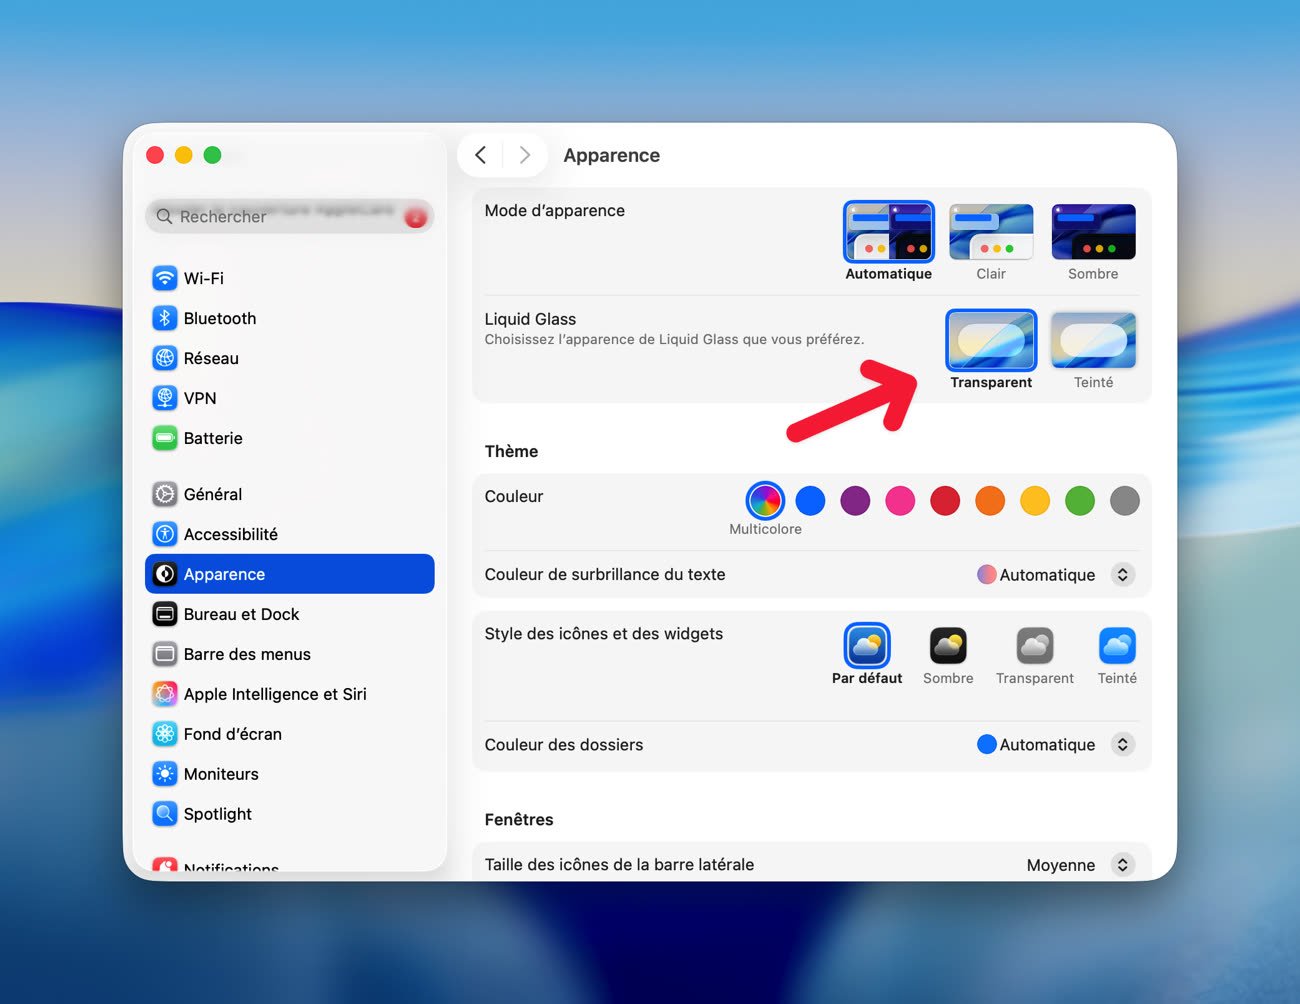
Task: Open the Couleur des dossiers dropdown
Action: (1122, 745)
